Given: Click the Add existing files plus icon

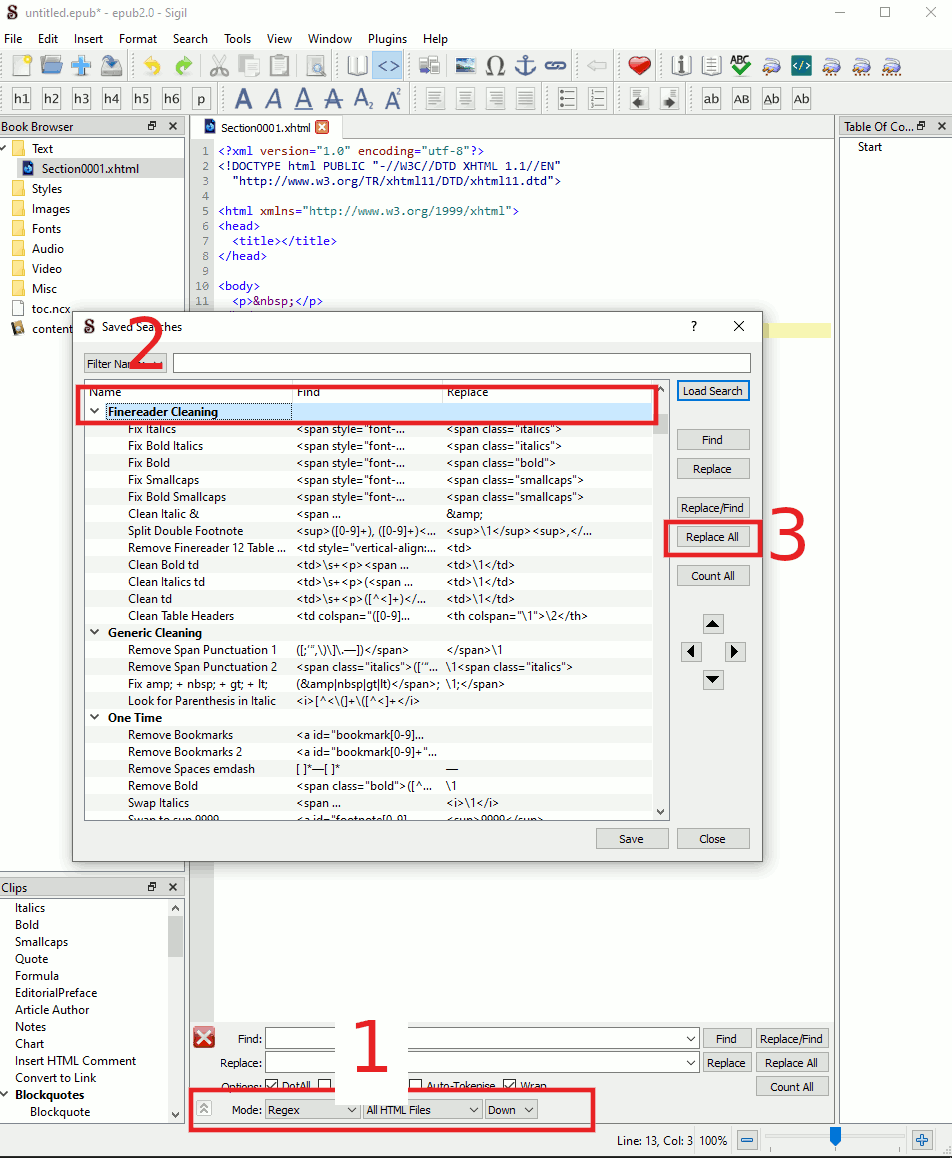Looking at the screenshot, I should click(x=81, y=66).
